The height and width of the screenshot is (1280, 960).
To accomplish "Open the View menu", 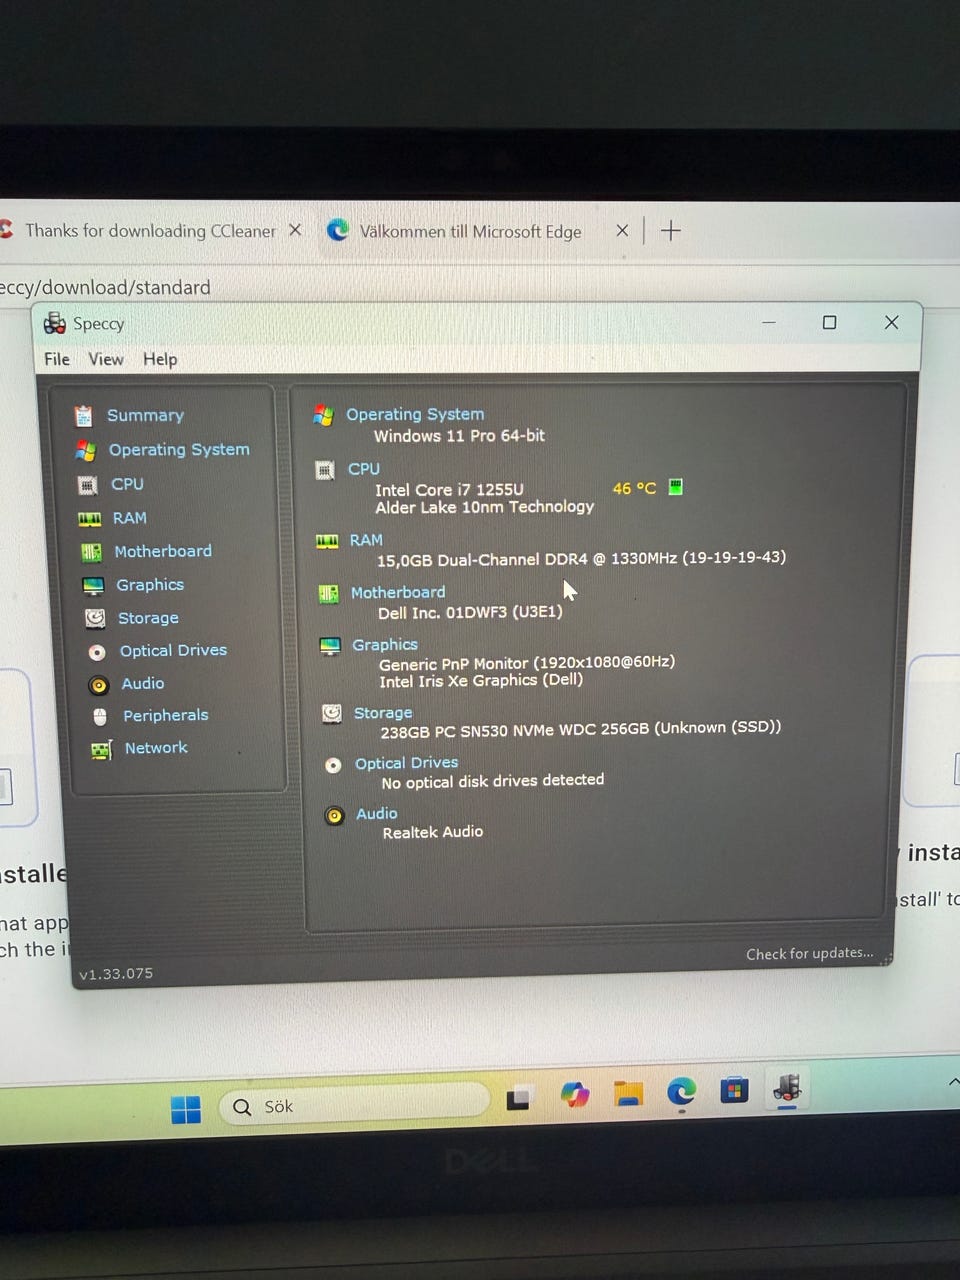I will click(x=106, y=359).
